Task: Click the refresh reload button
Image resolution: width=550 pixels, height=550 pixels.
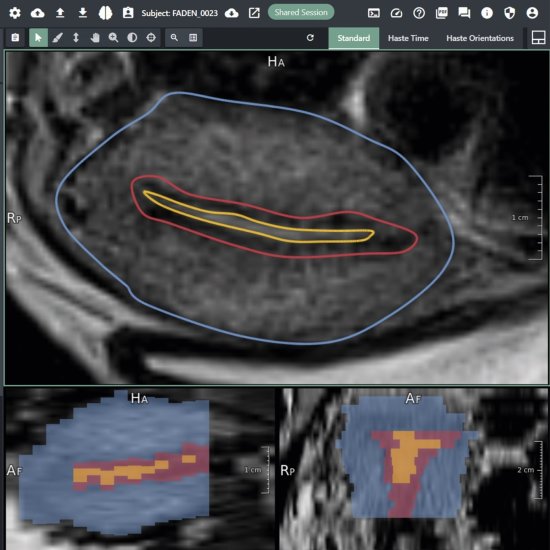Action: pyautogui.click(x=310, y=38)
